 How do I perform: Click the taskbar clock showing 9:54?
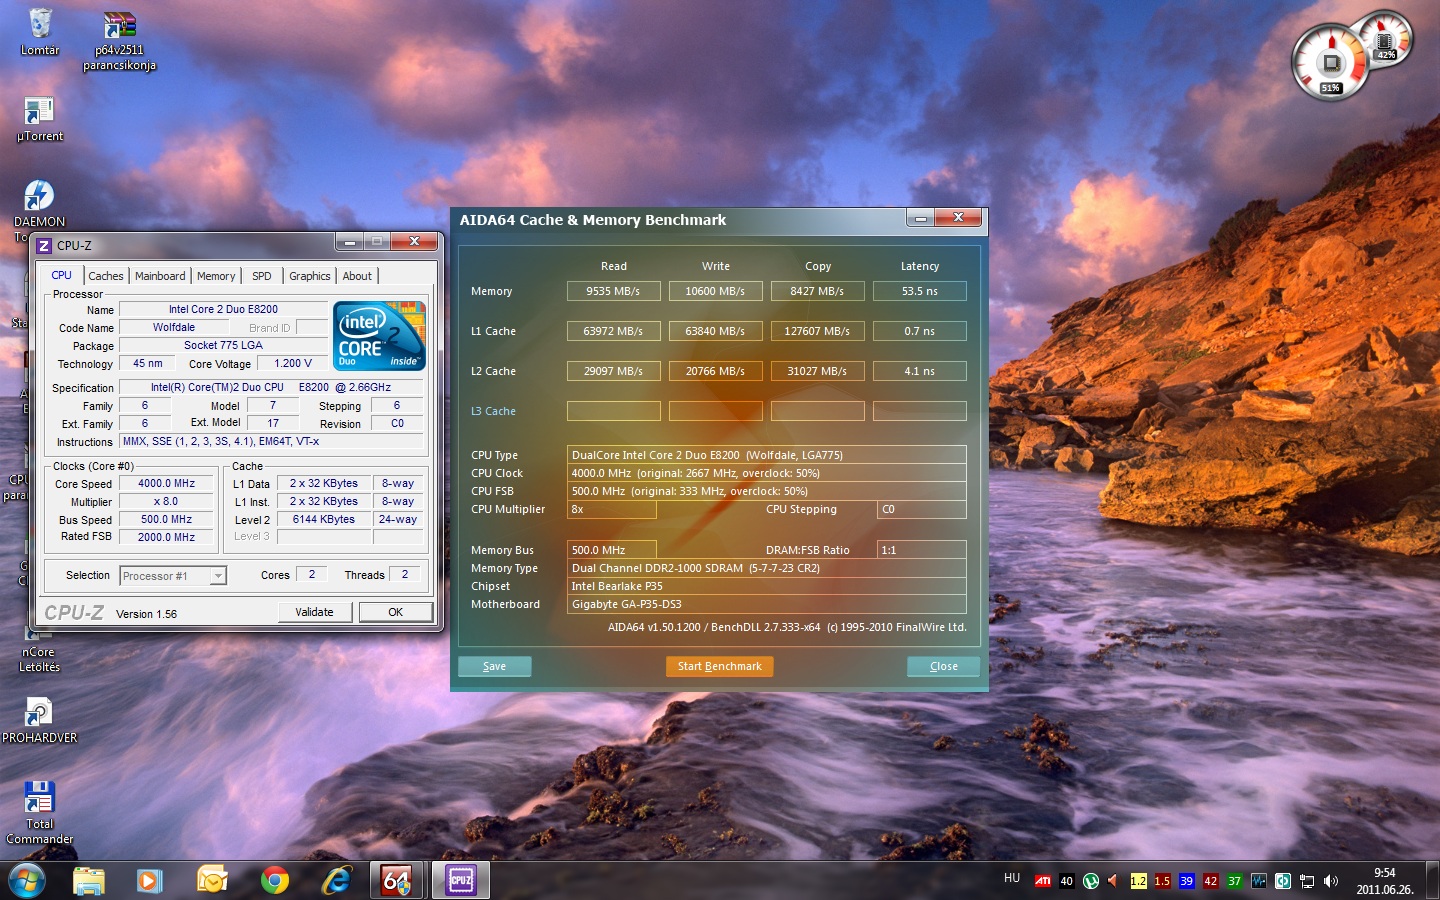tap(1385, 881)
